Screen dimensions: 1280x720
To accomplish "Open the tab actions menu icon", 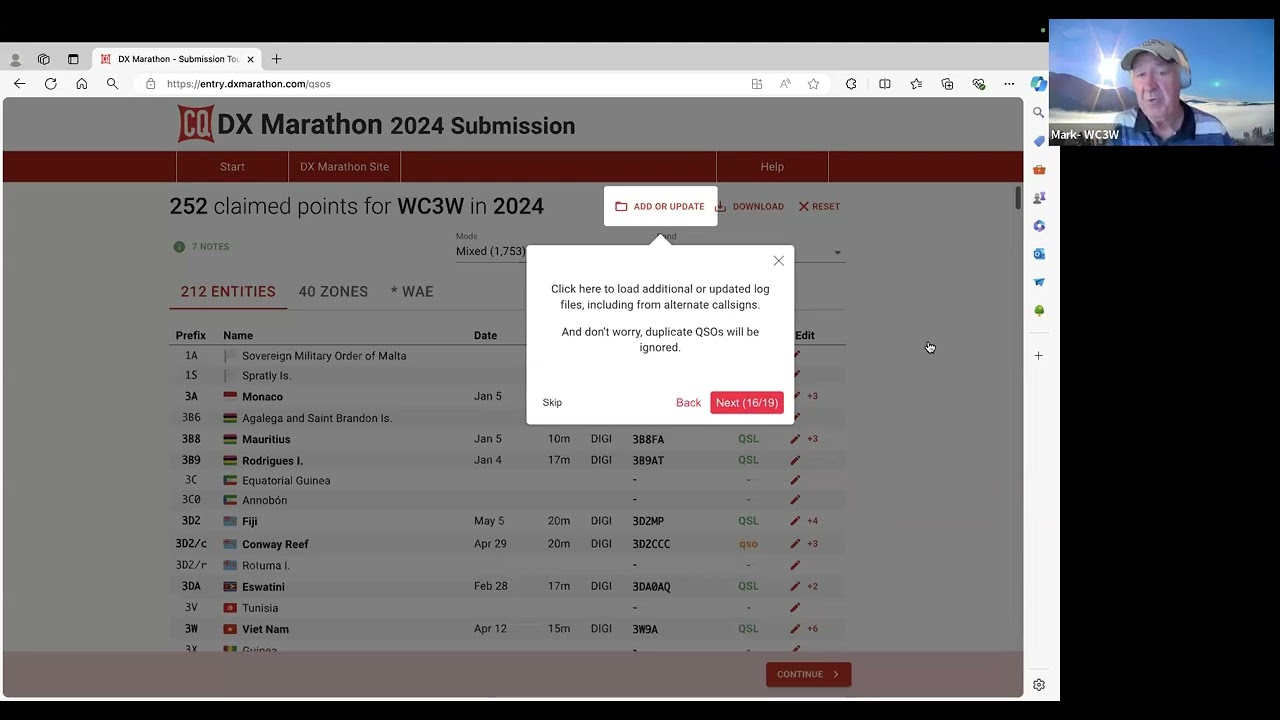I will pos(73,59).
